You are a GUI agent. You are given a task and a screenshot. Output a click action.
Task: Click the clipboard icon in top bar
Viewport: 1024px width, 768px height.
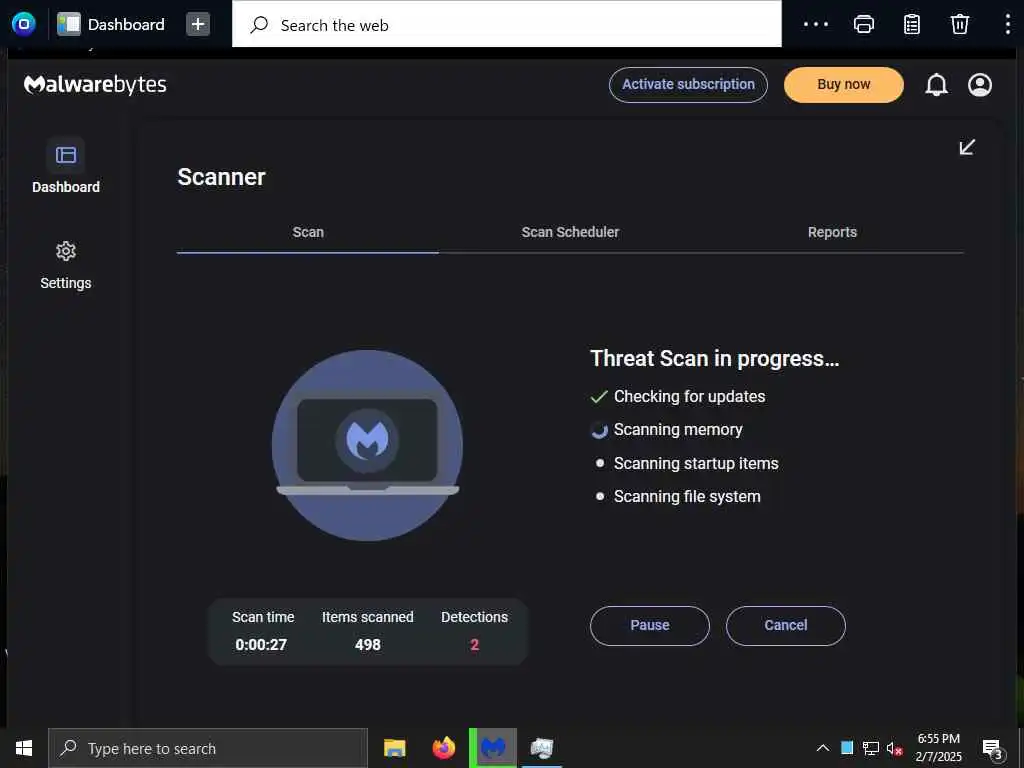click(912, 24)
